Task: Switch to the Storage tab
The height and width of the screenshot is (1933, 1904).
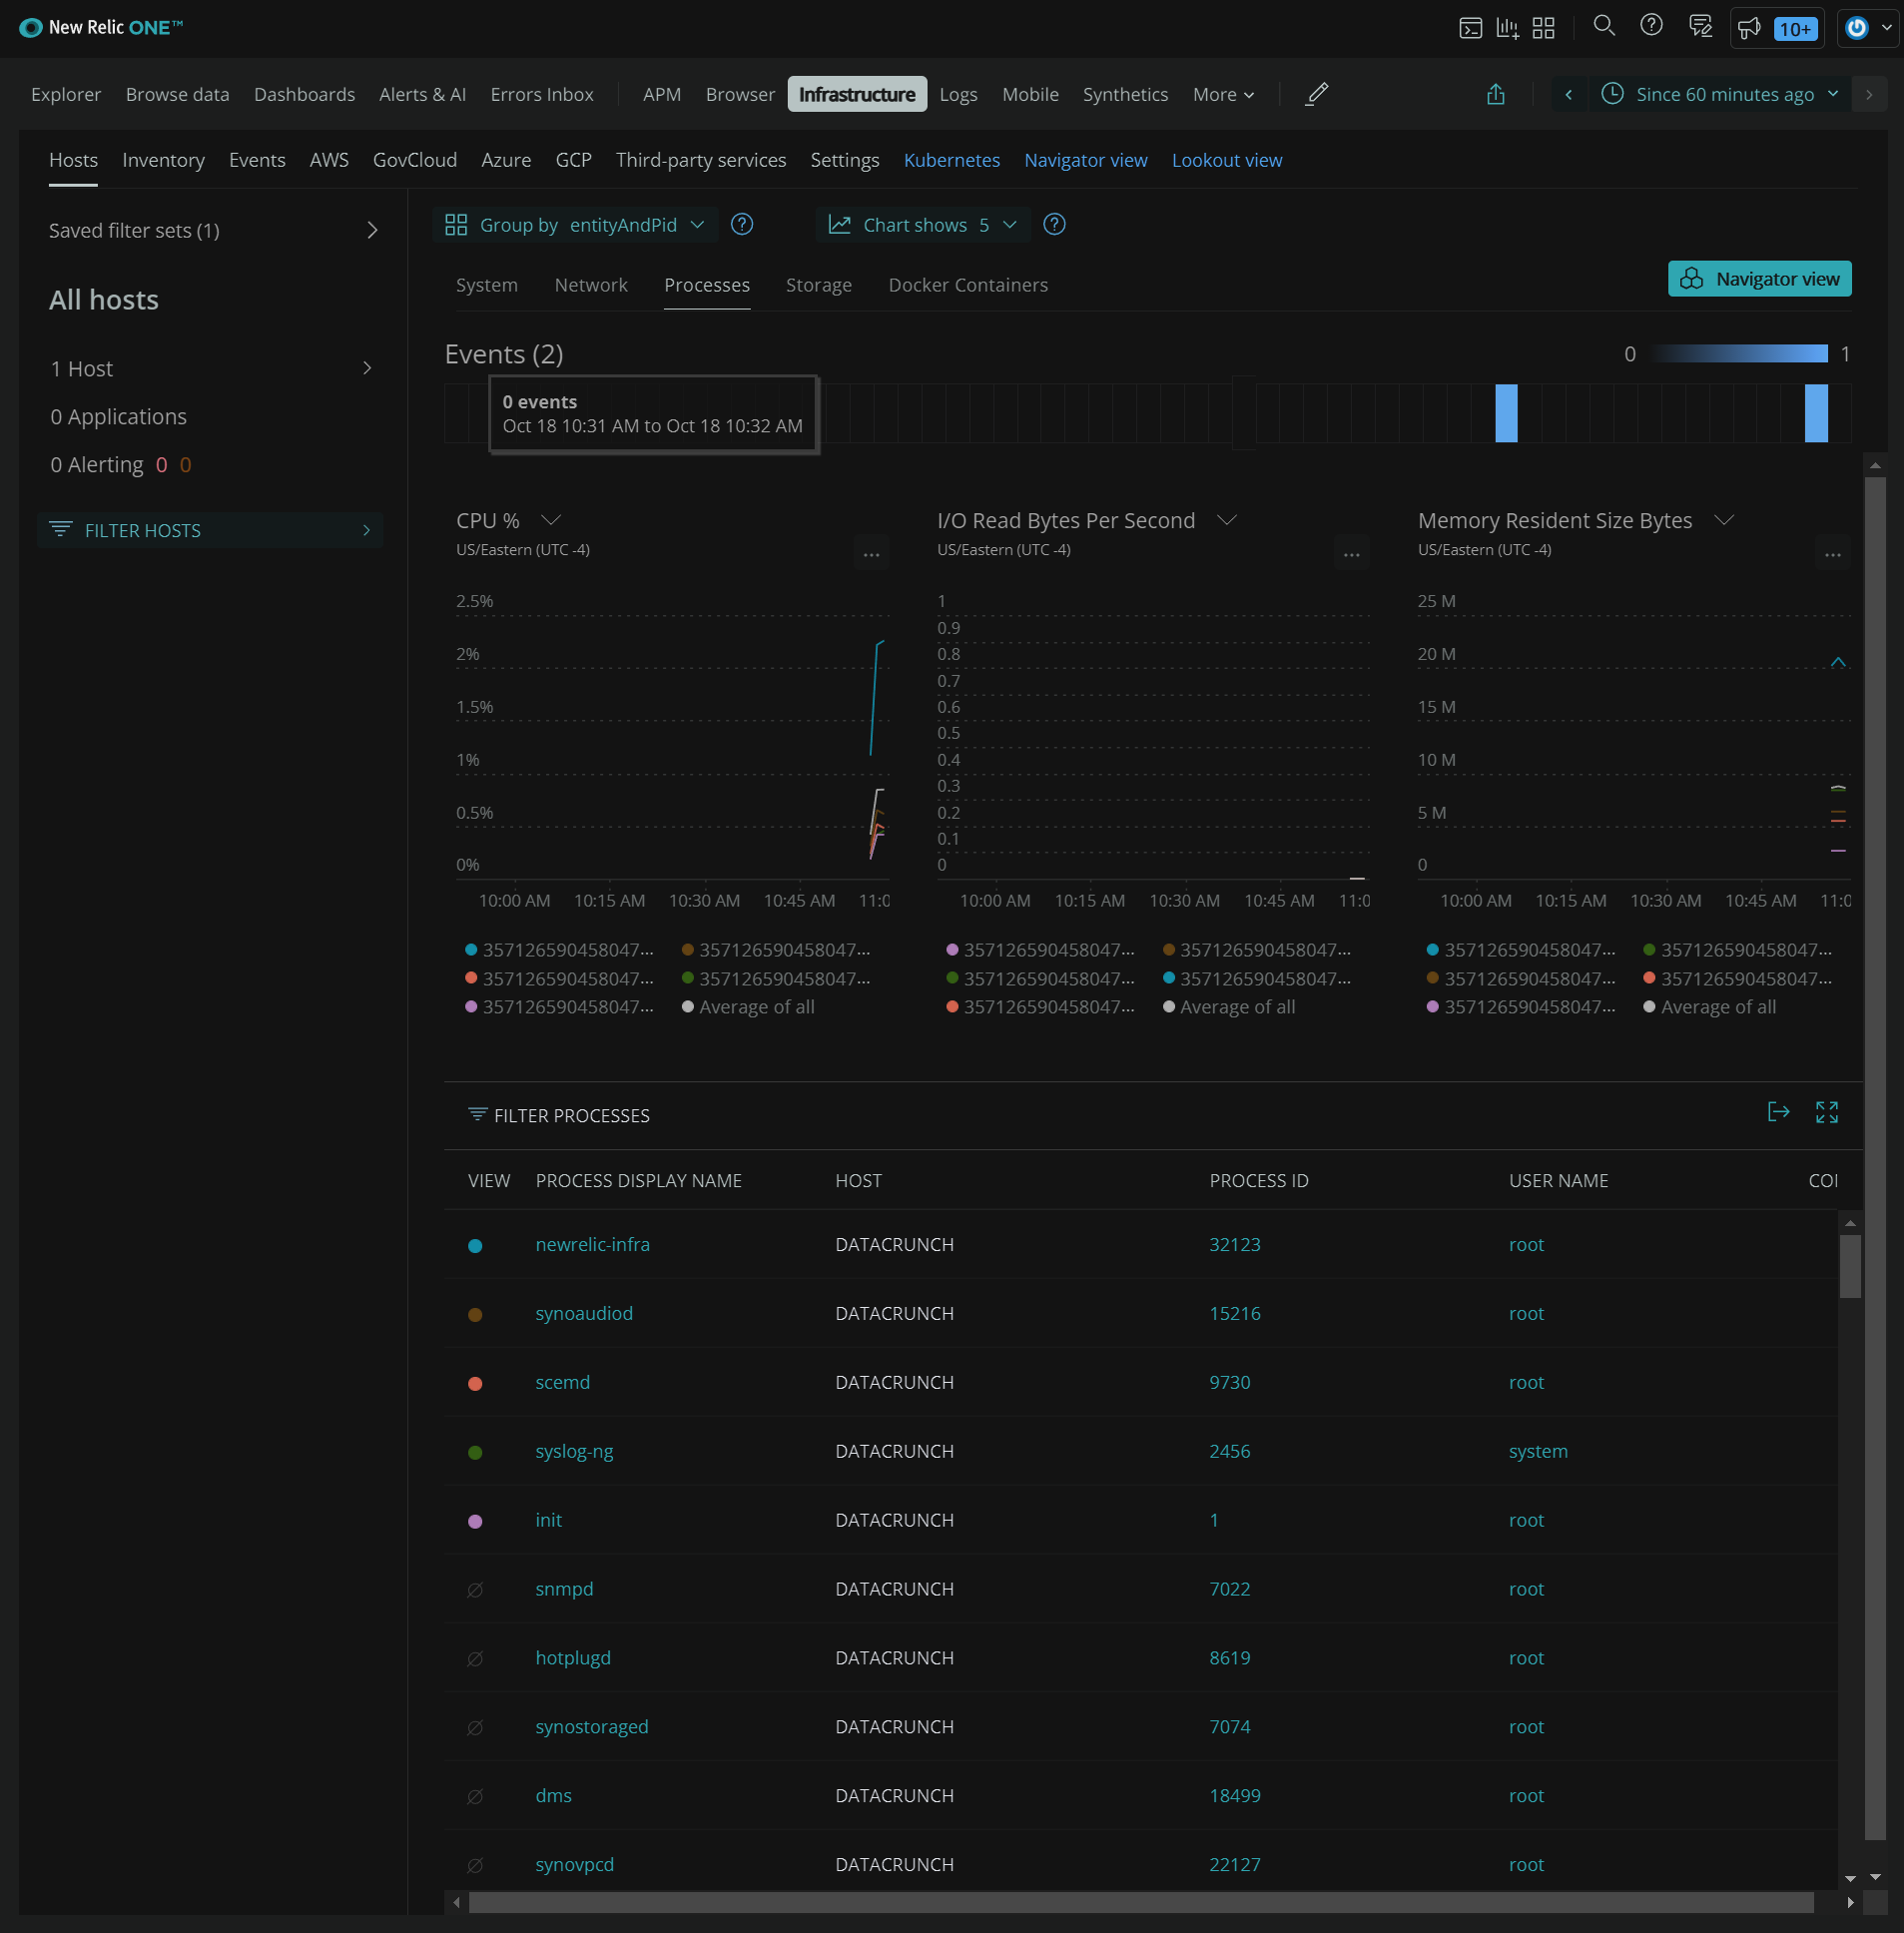Action: point(819,285)
